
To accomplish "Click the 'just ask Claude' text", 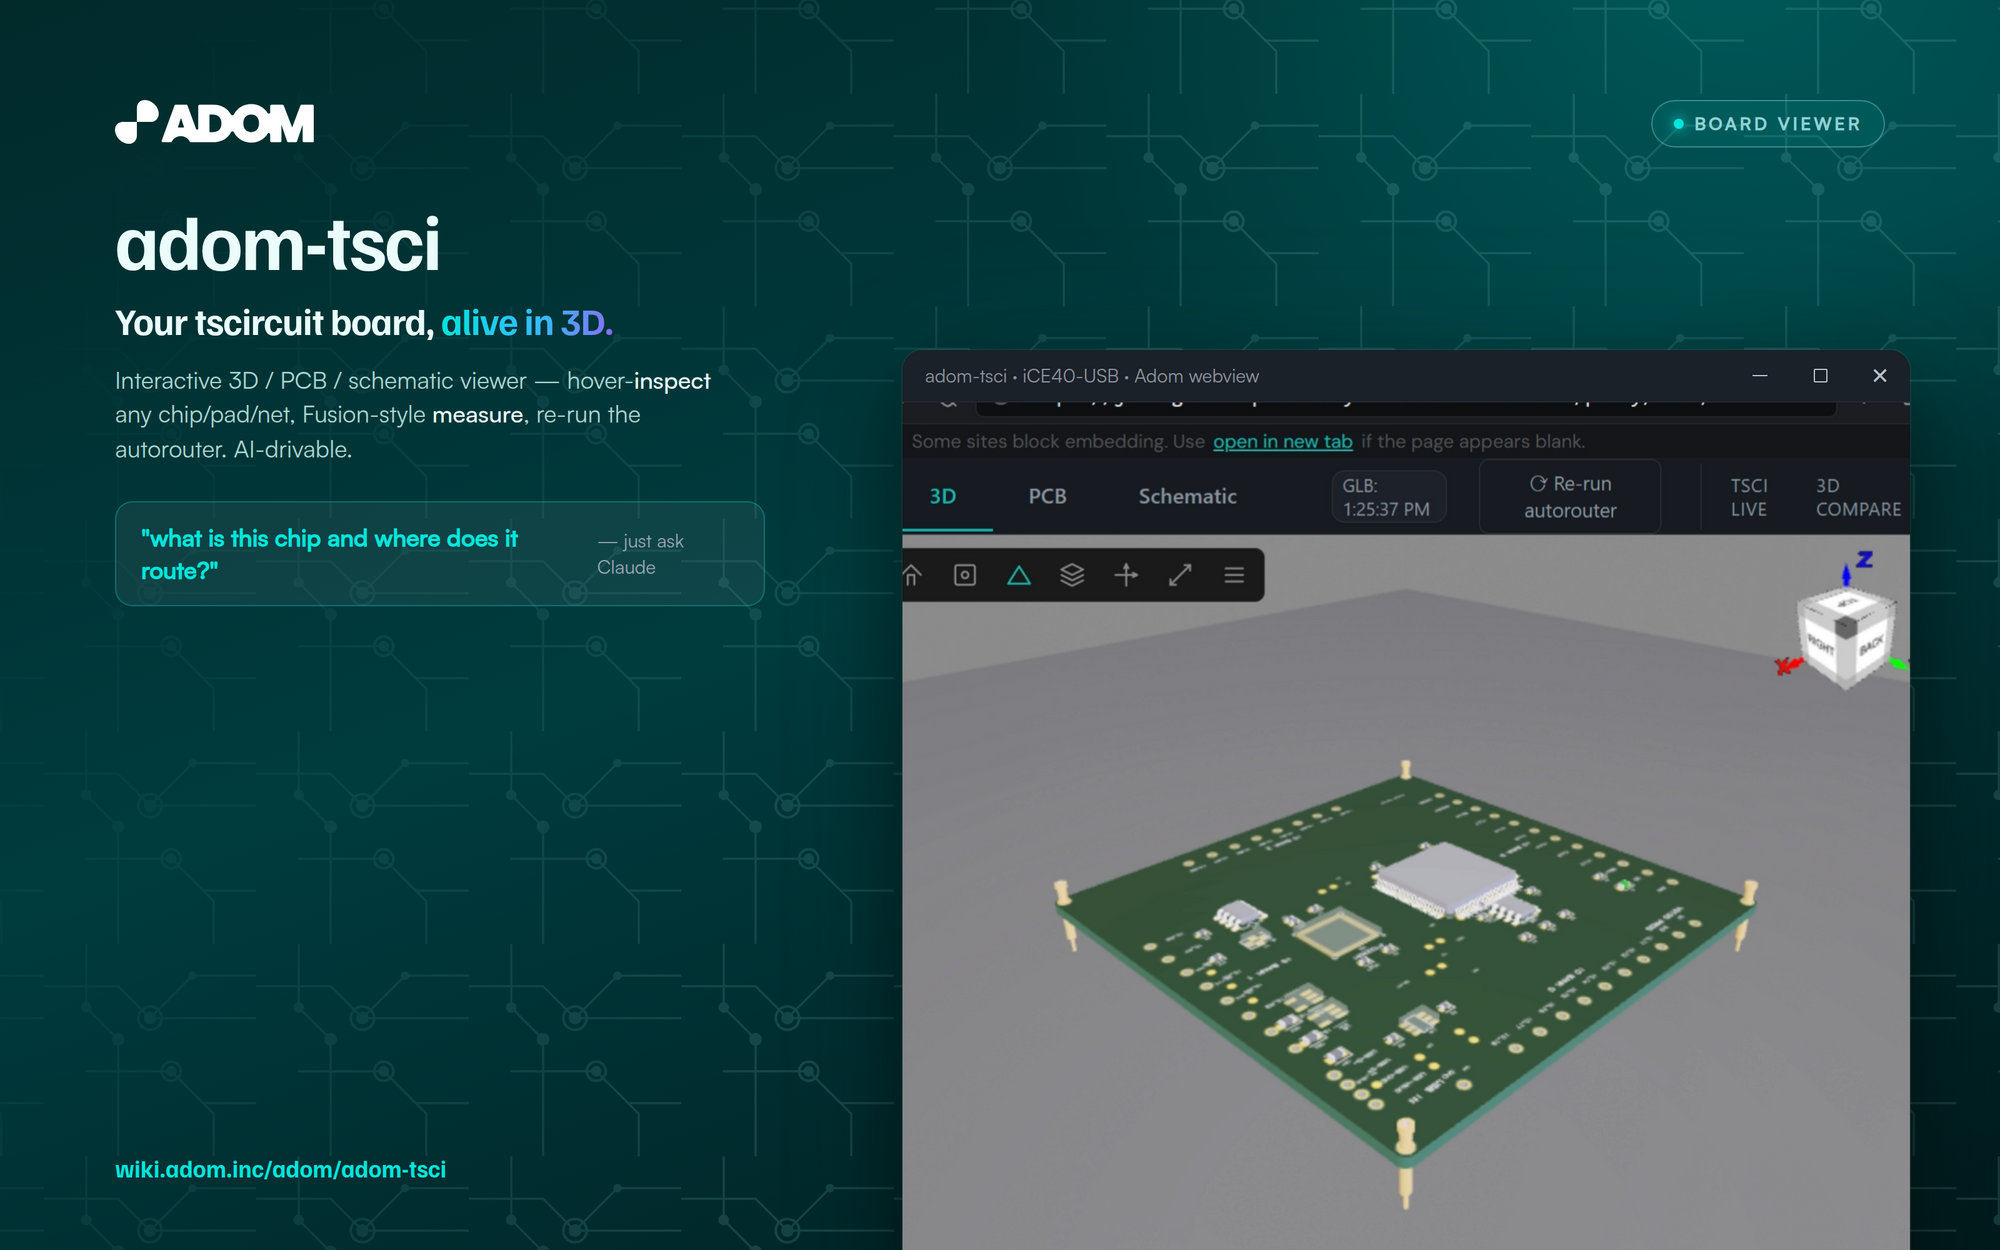I will coord(640,554).
